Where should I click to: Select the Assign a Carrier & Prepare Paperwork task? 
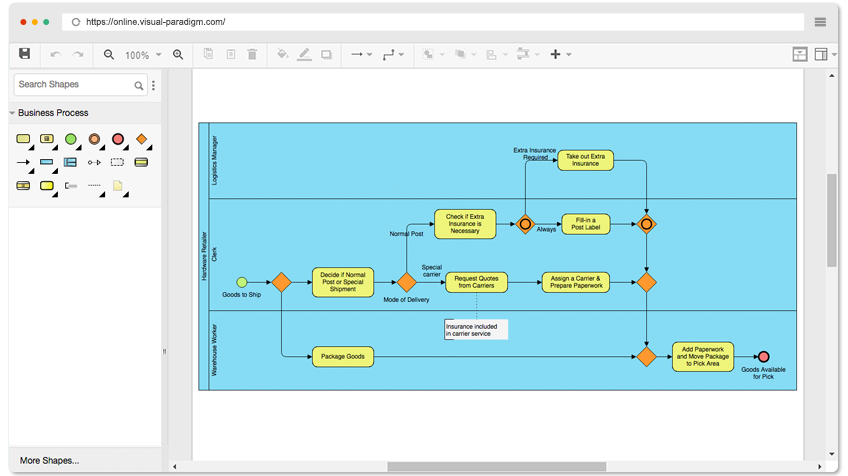pyautogui.click(x=576, y=282)
